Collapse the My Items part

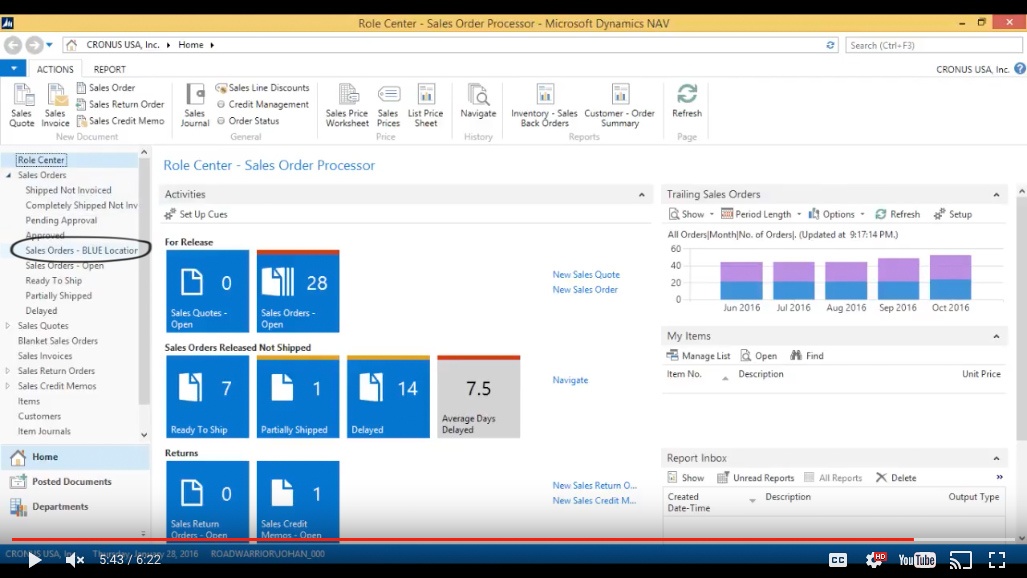(x=996, y=336)
